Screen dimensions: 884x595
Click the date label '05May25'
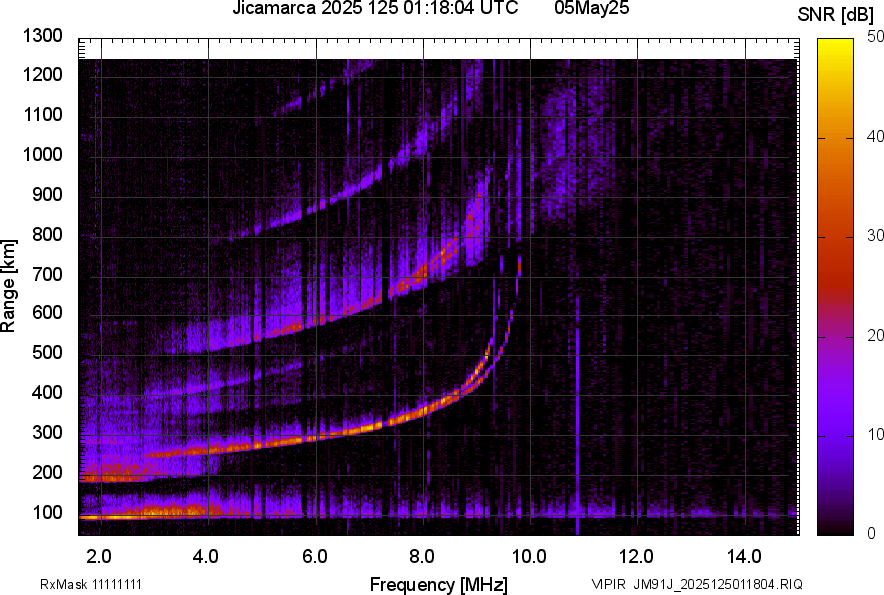591,8
